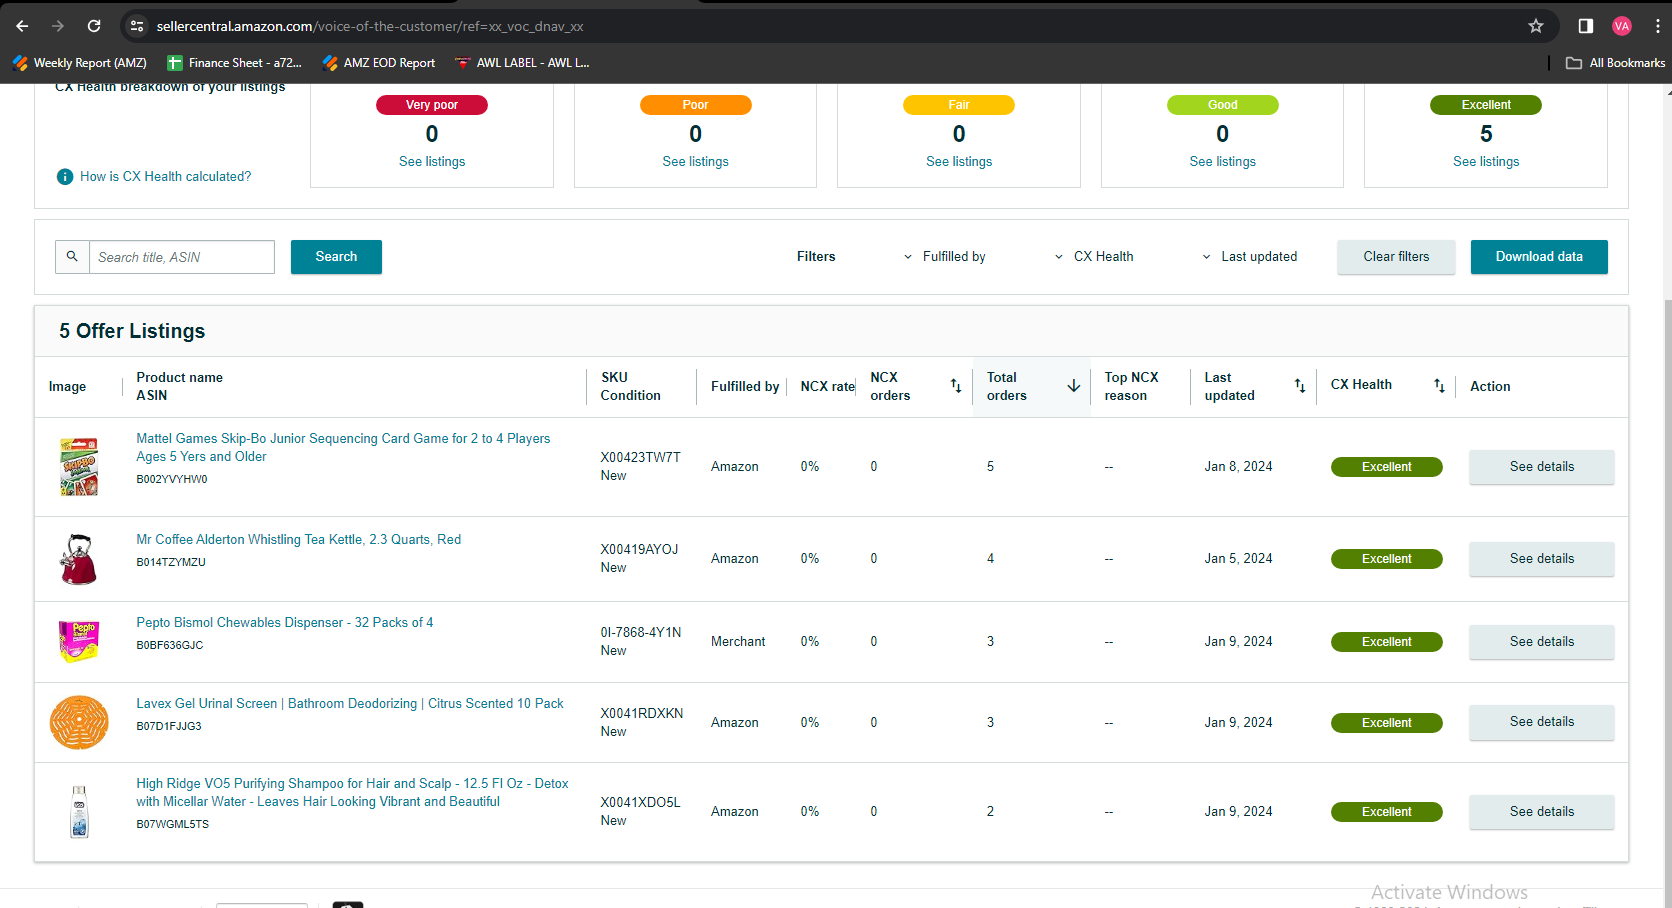The image size is (1672, 908).
Task: Click VO5 shampoo bottle thumbnail
Action: (x=79, y=812)
